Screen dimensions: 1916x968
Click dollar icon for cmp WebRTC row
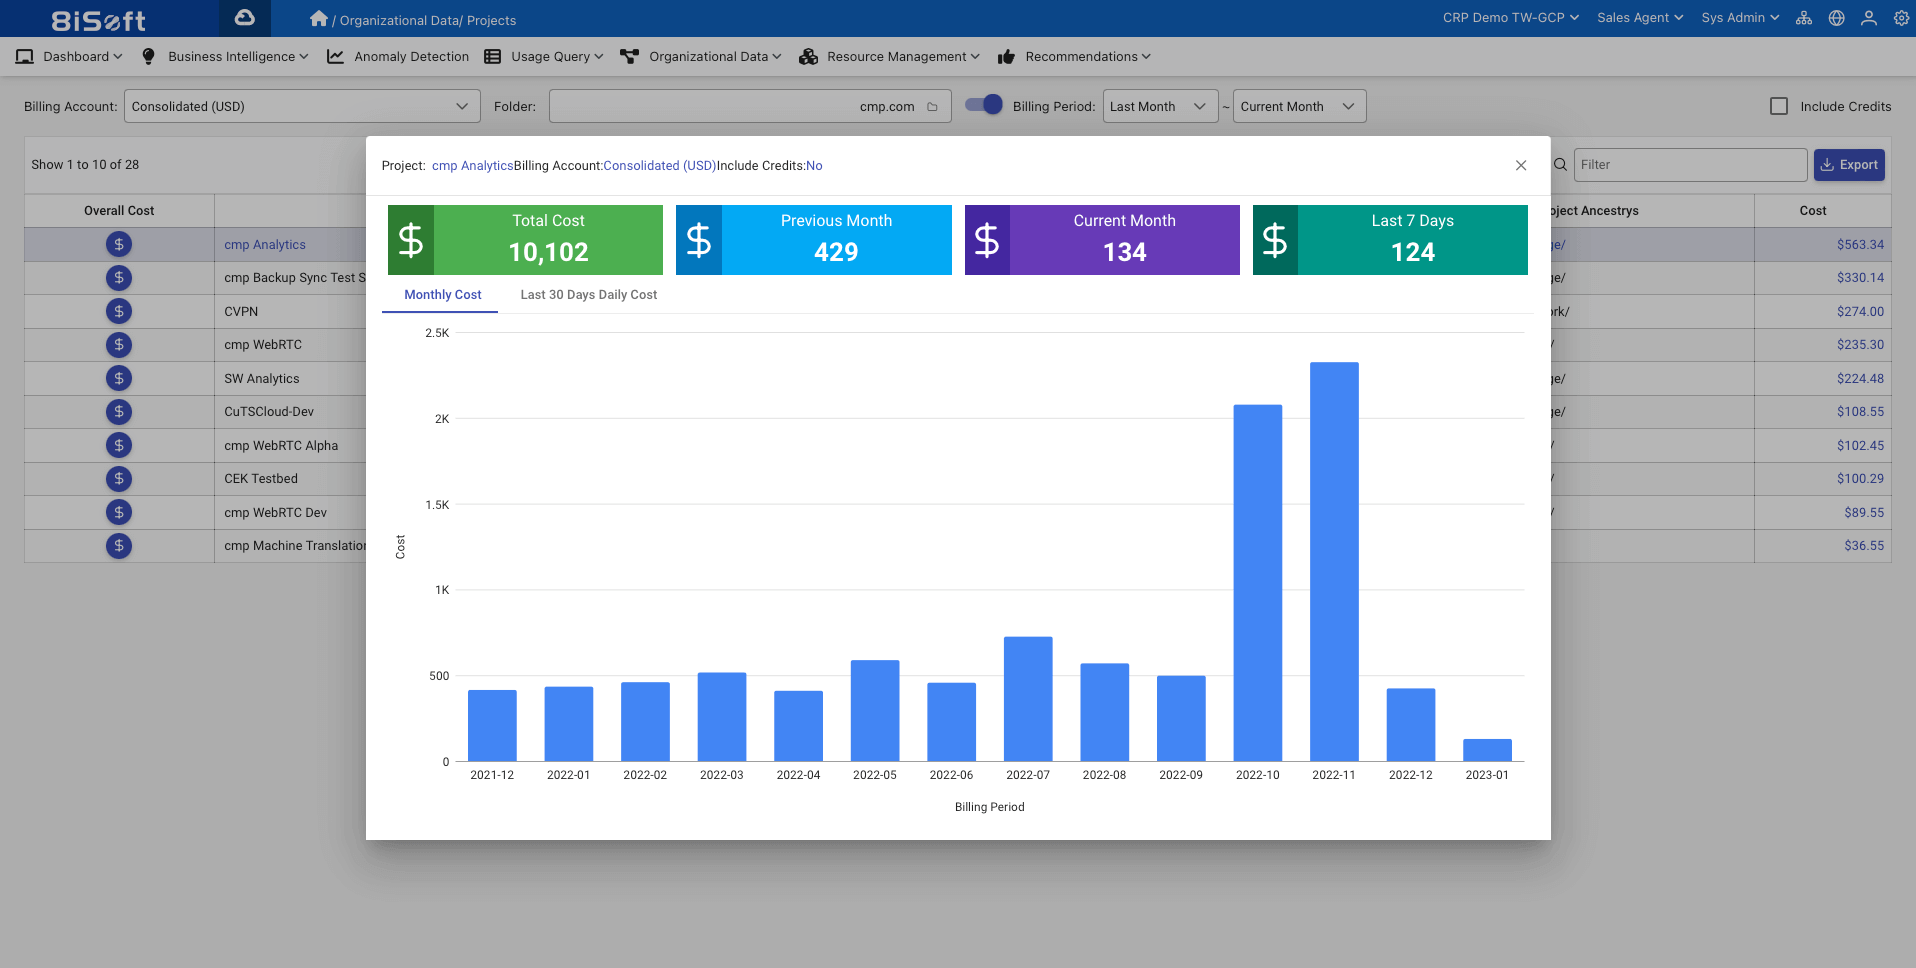point(119,345)
